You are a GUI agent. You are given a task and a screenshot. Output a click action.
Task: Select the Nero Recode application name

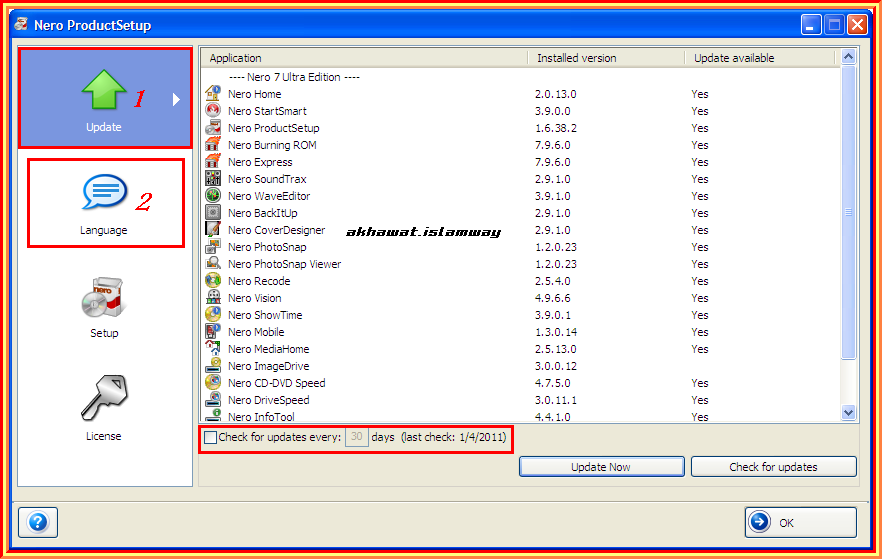259,281
